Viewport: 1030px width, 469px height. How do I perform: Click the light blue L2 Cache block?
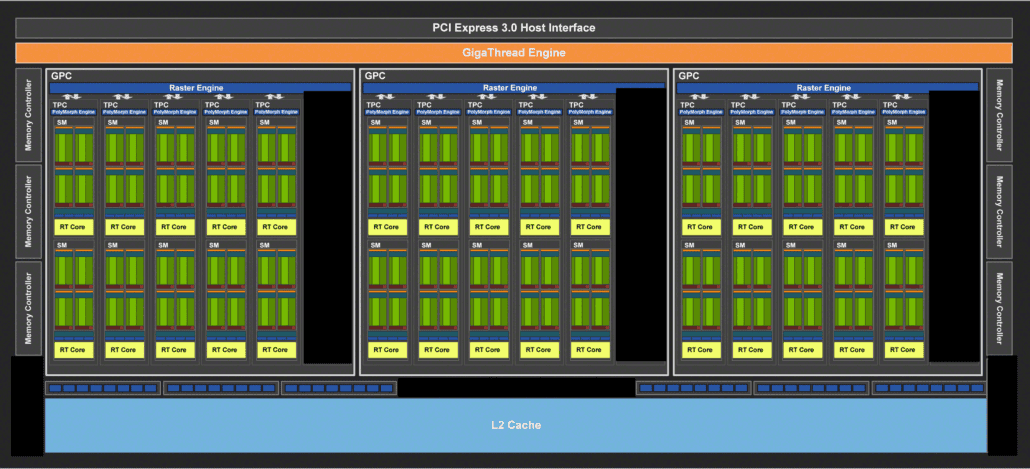tap(515, 425)
